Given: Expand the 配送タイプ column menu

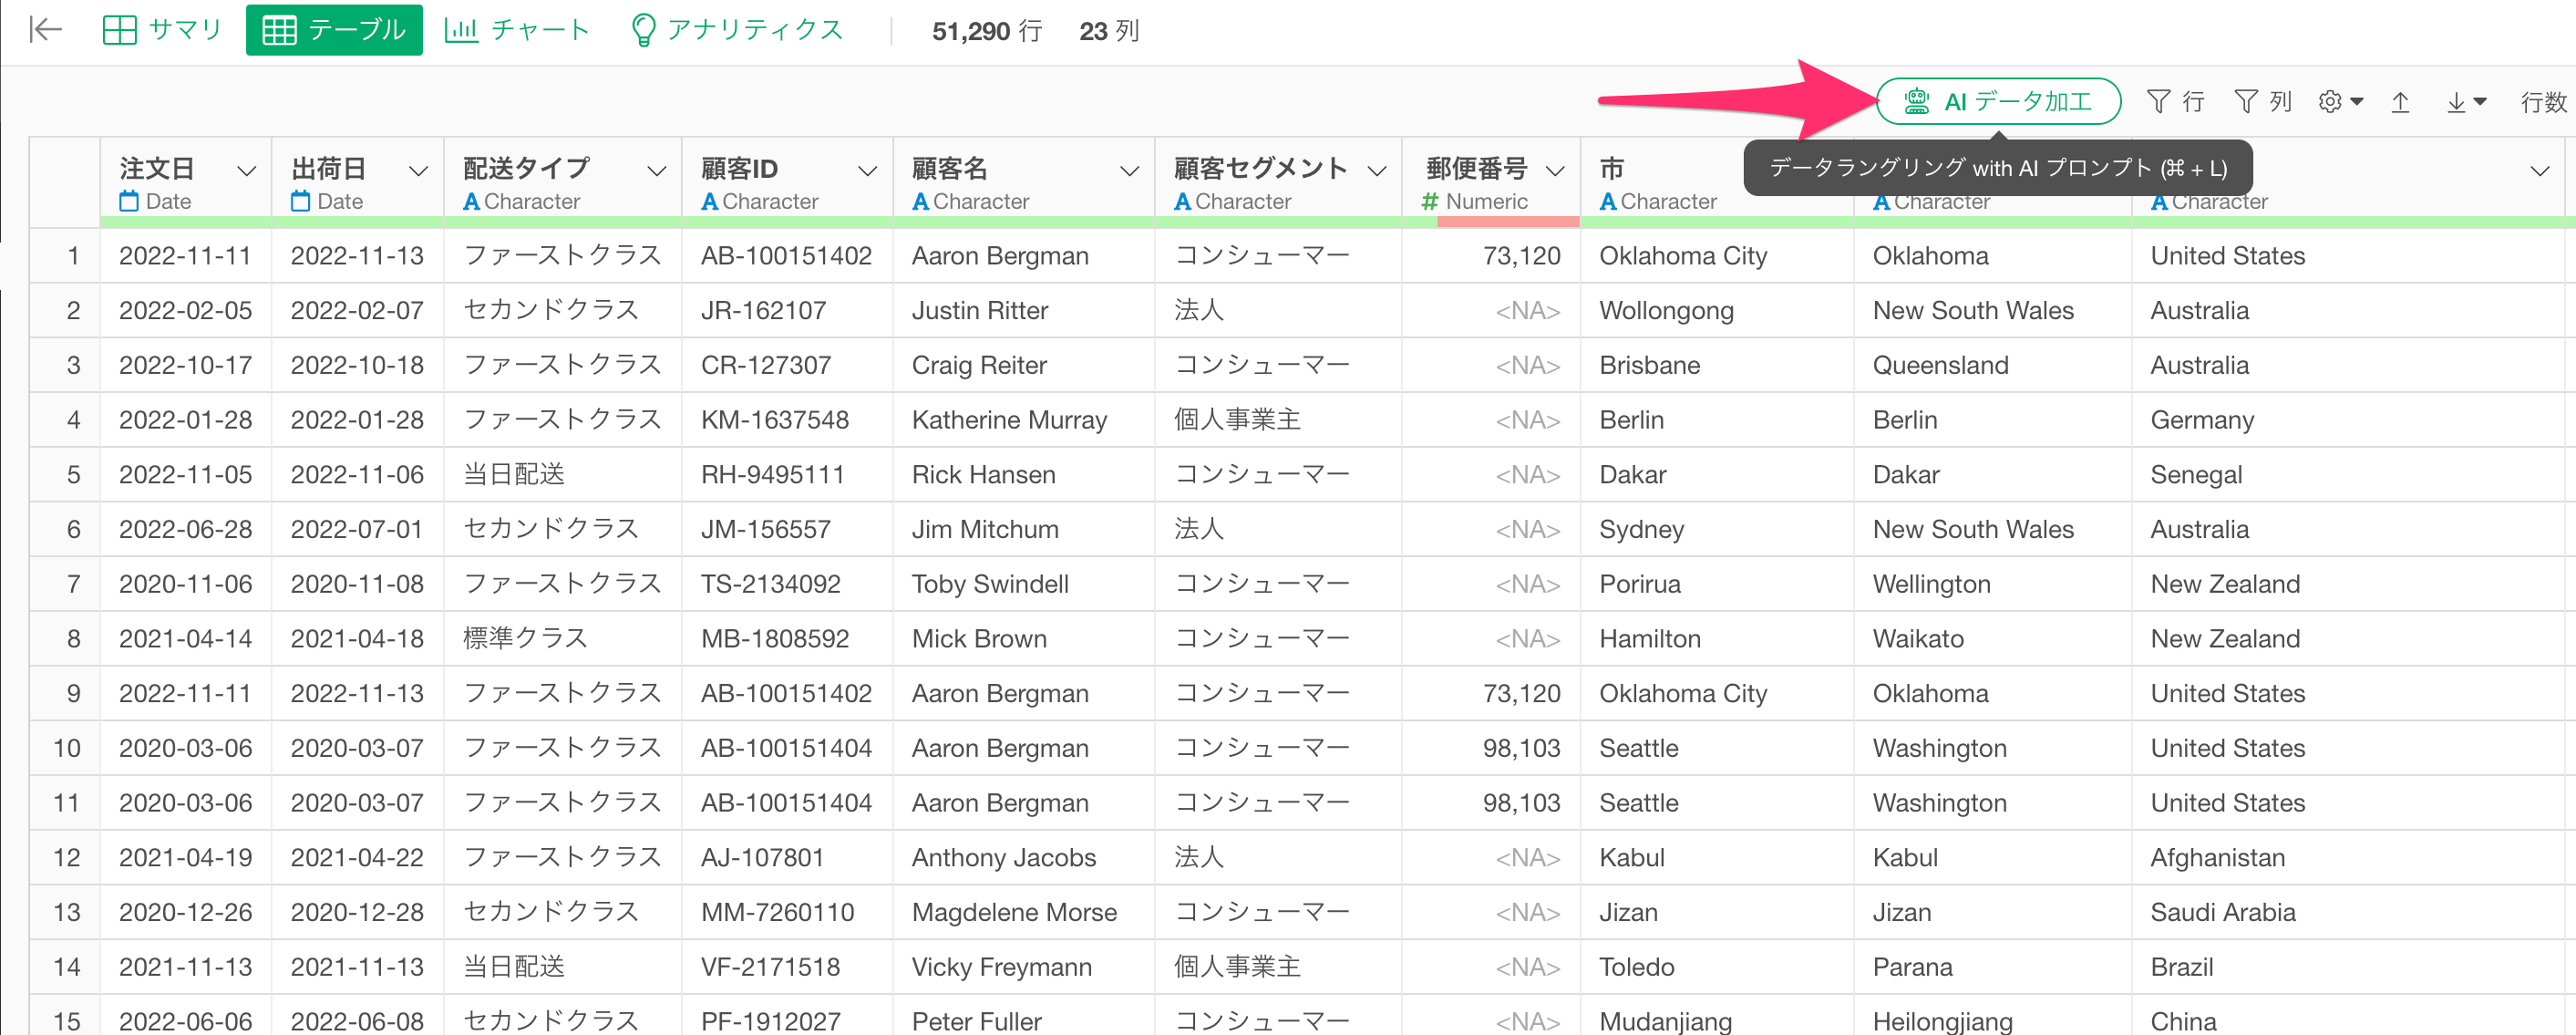Looking at the screenshot, I should coord(656,171).
